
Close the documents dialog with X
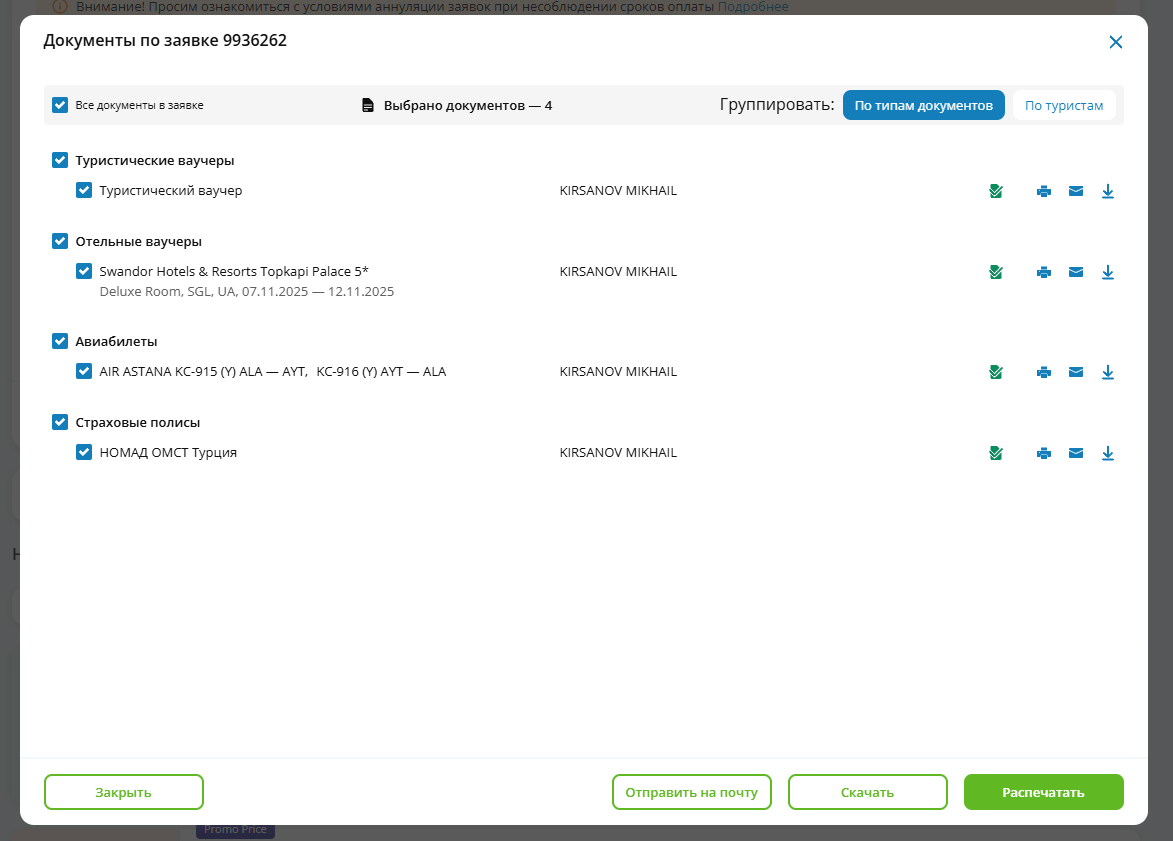1116,42
